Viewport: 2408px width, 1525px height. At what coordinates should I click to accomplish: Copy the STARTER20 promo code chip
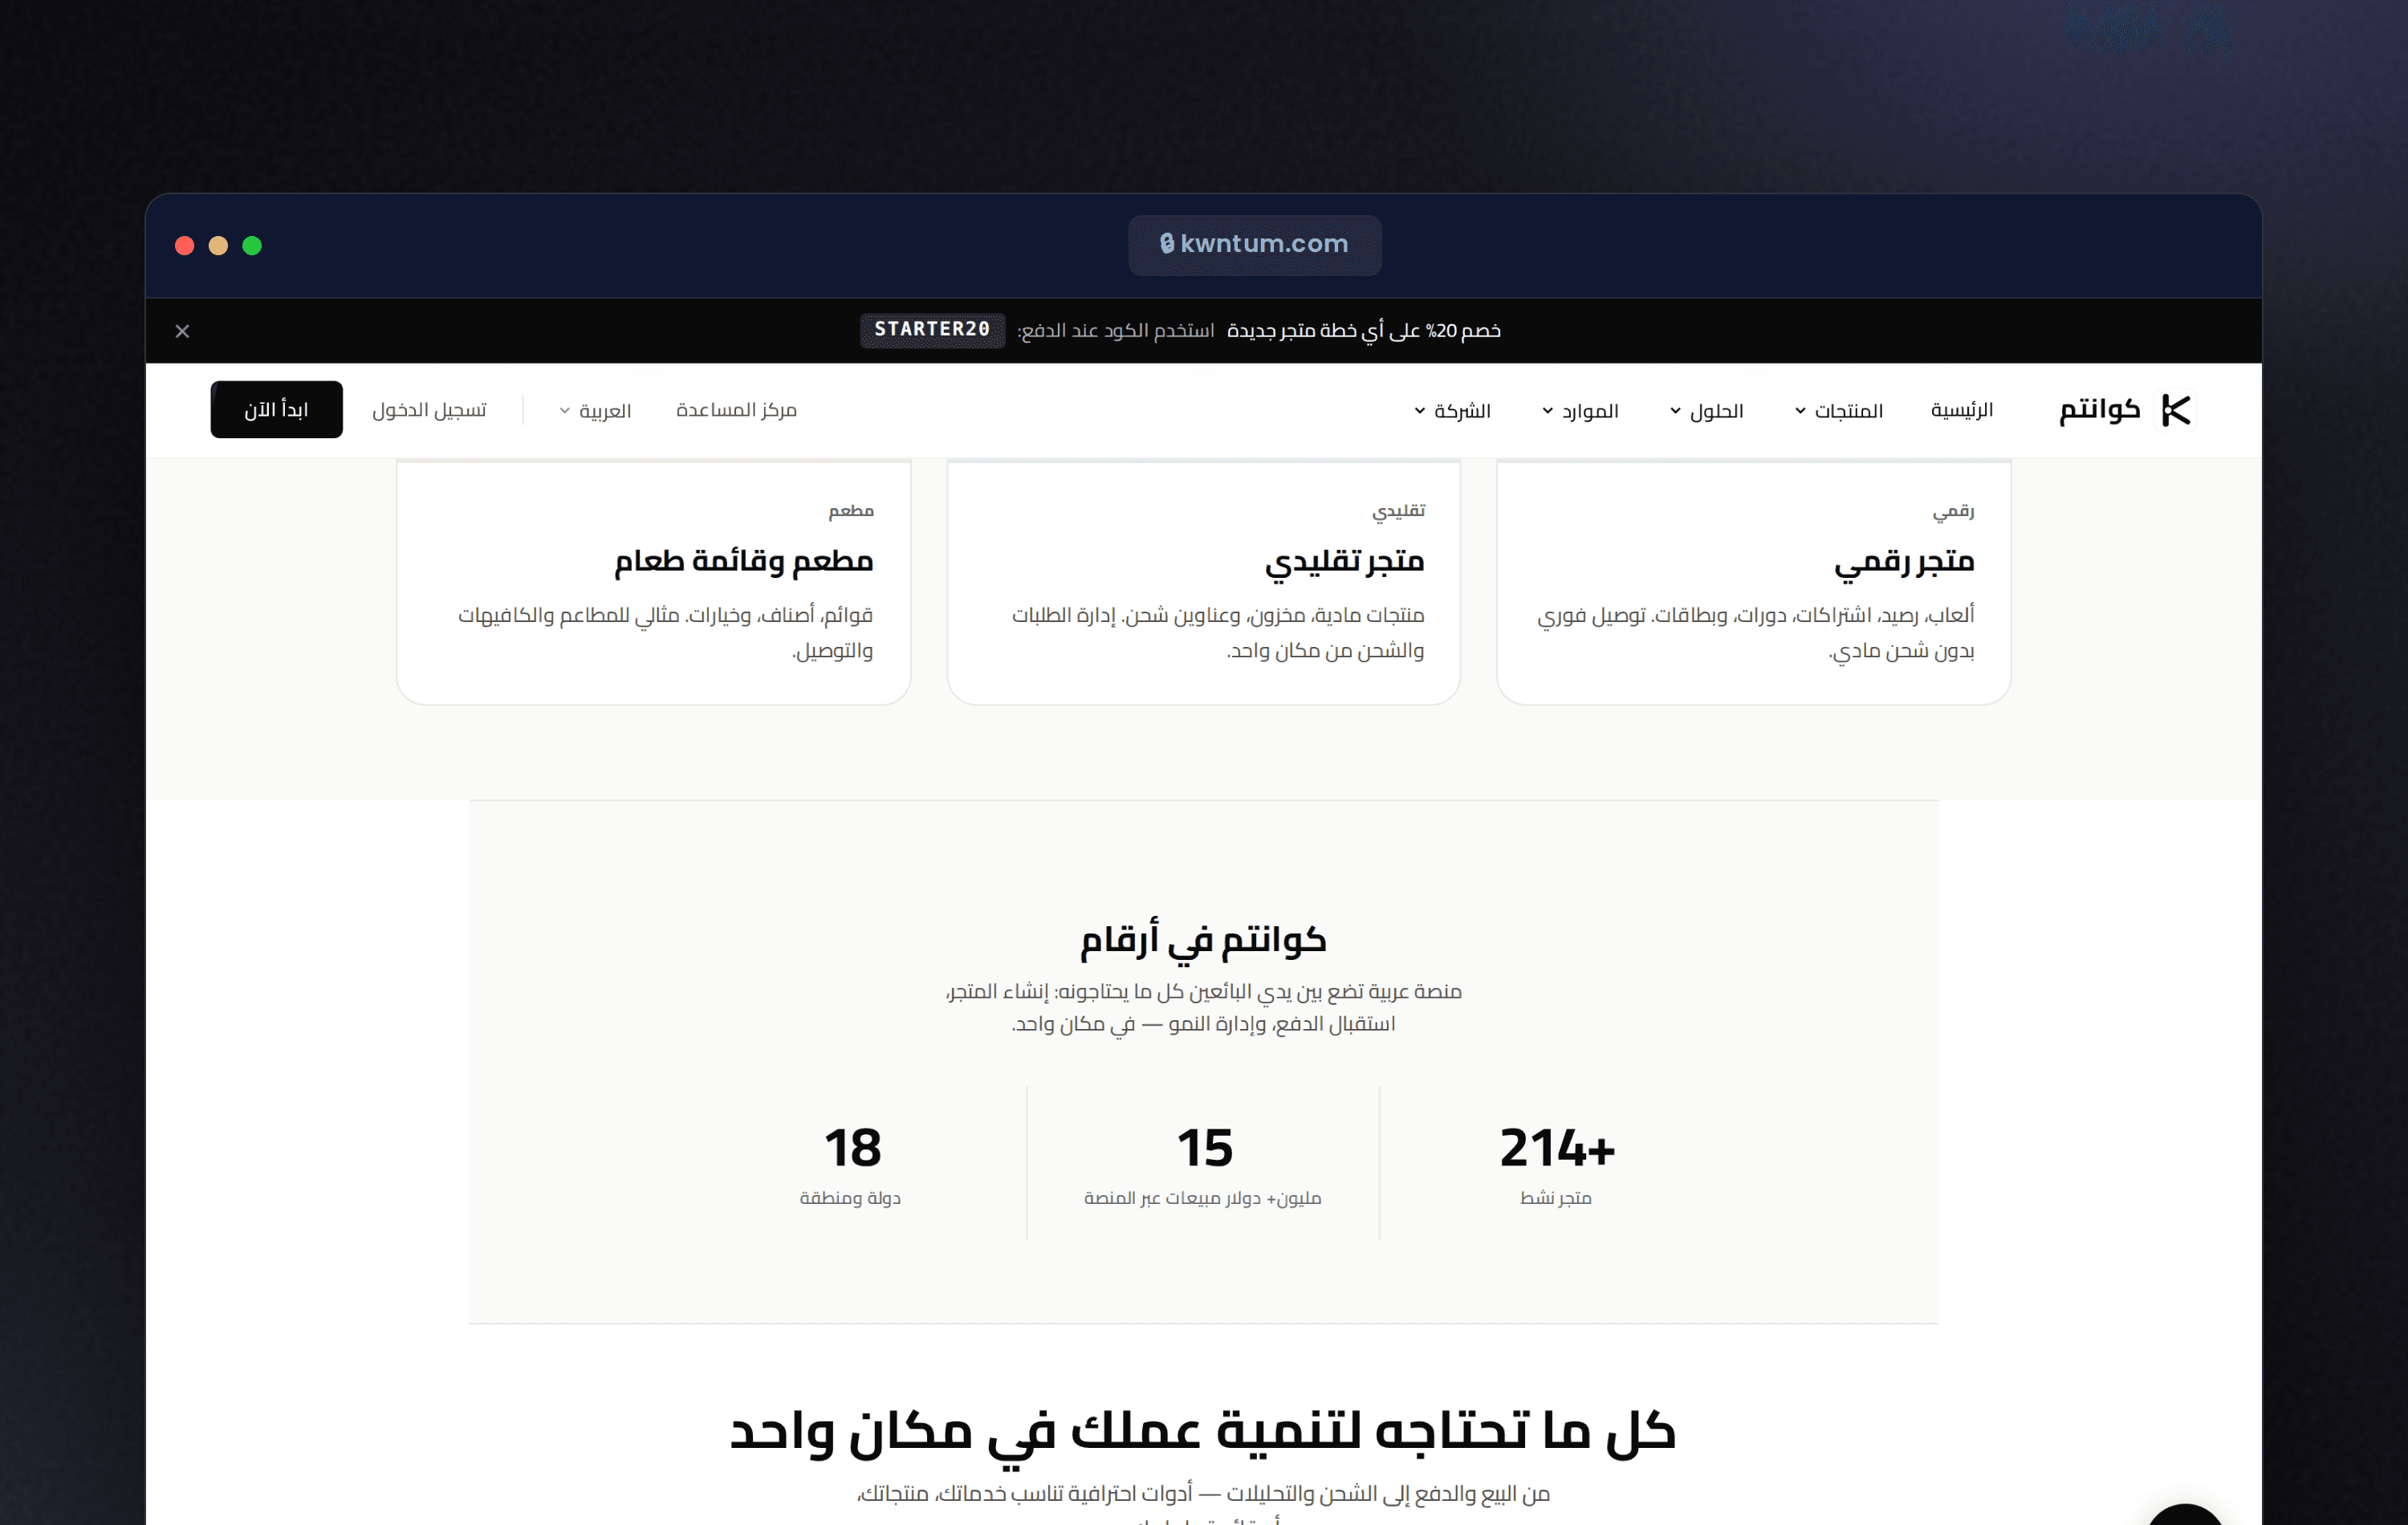point(932,330)
